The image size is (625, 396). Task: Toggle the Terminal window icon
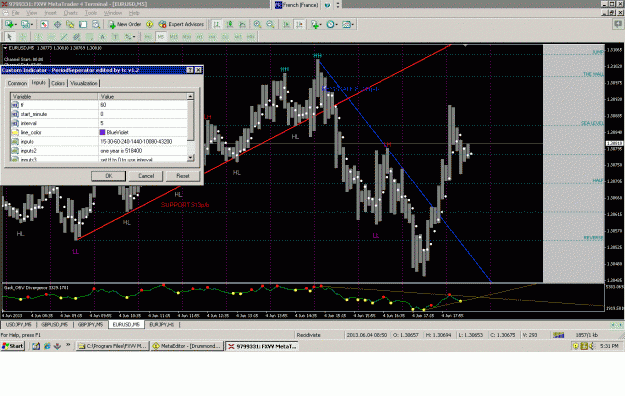83,24
